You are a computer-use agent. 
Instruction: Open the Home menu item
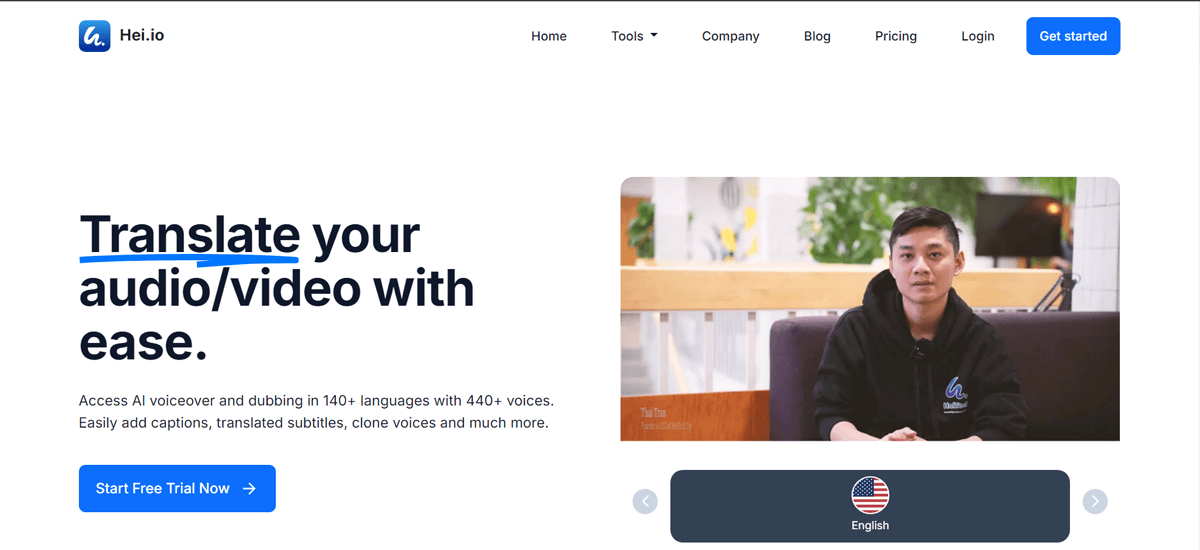click(x=549, y=36)
